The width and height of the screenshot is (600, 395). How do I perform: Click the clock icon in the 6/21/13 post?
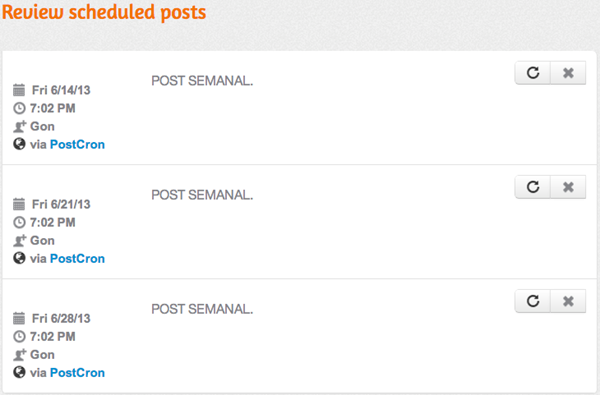point(19,222)
